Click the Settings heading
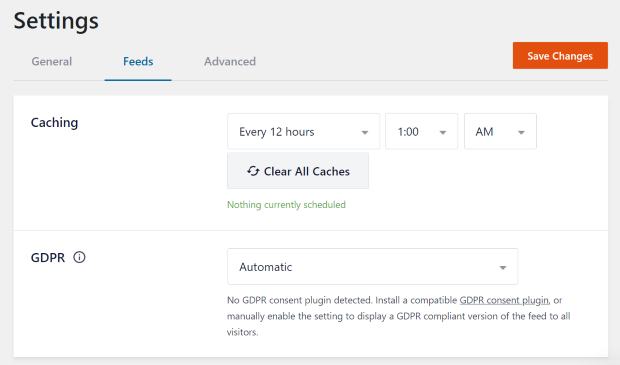This screenshot has height=365, width=620. click(56, 21)
